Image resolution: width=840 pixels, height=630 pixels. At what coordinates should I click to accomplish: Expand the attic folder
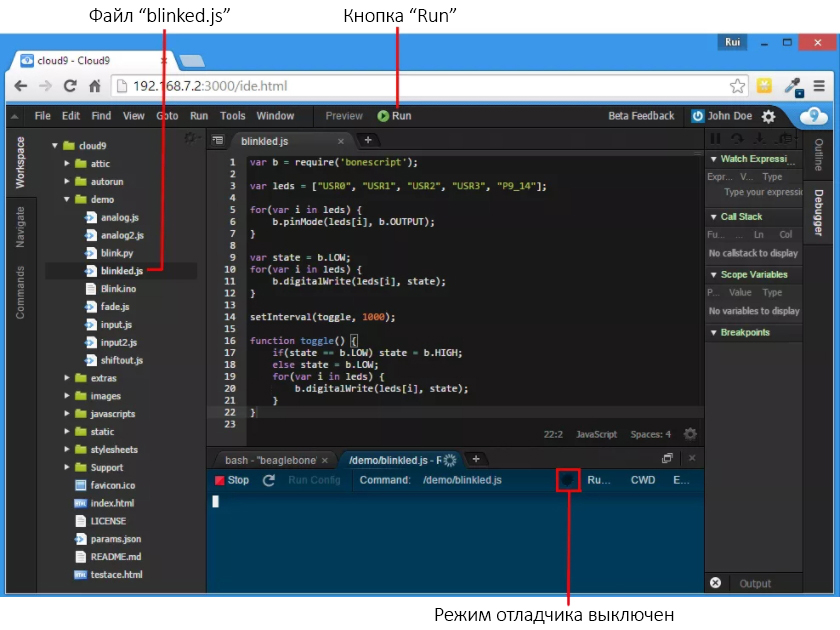click(68, 163)
